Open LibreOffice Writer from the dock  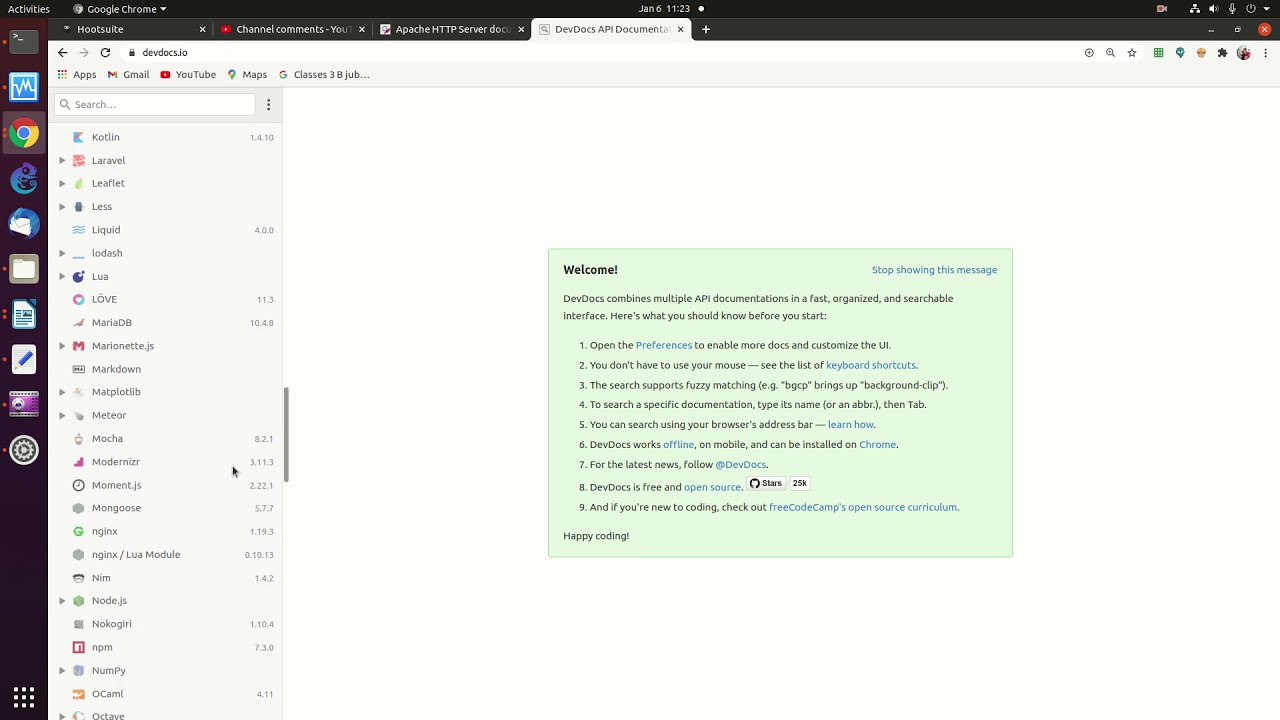pyautogui.click(x=24, y=314)
